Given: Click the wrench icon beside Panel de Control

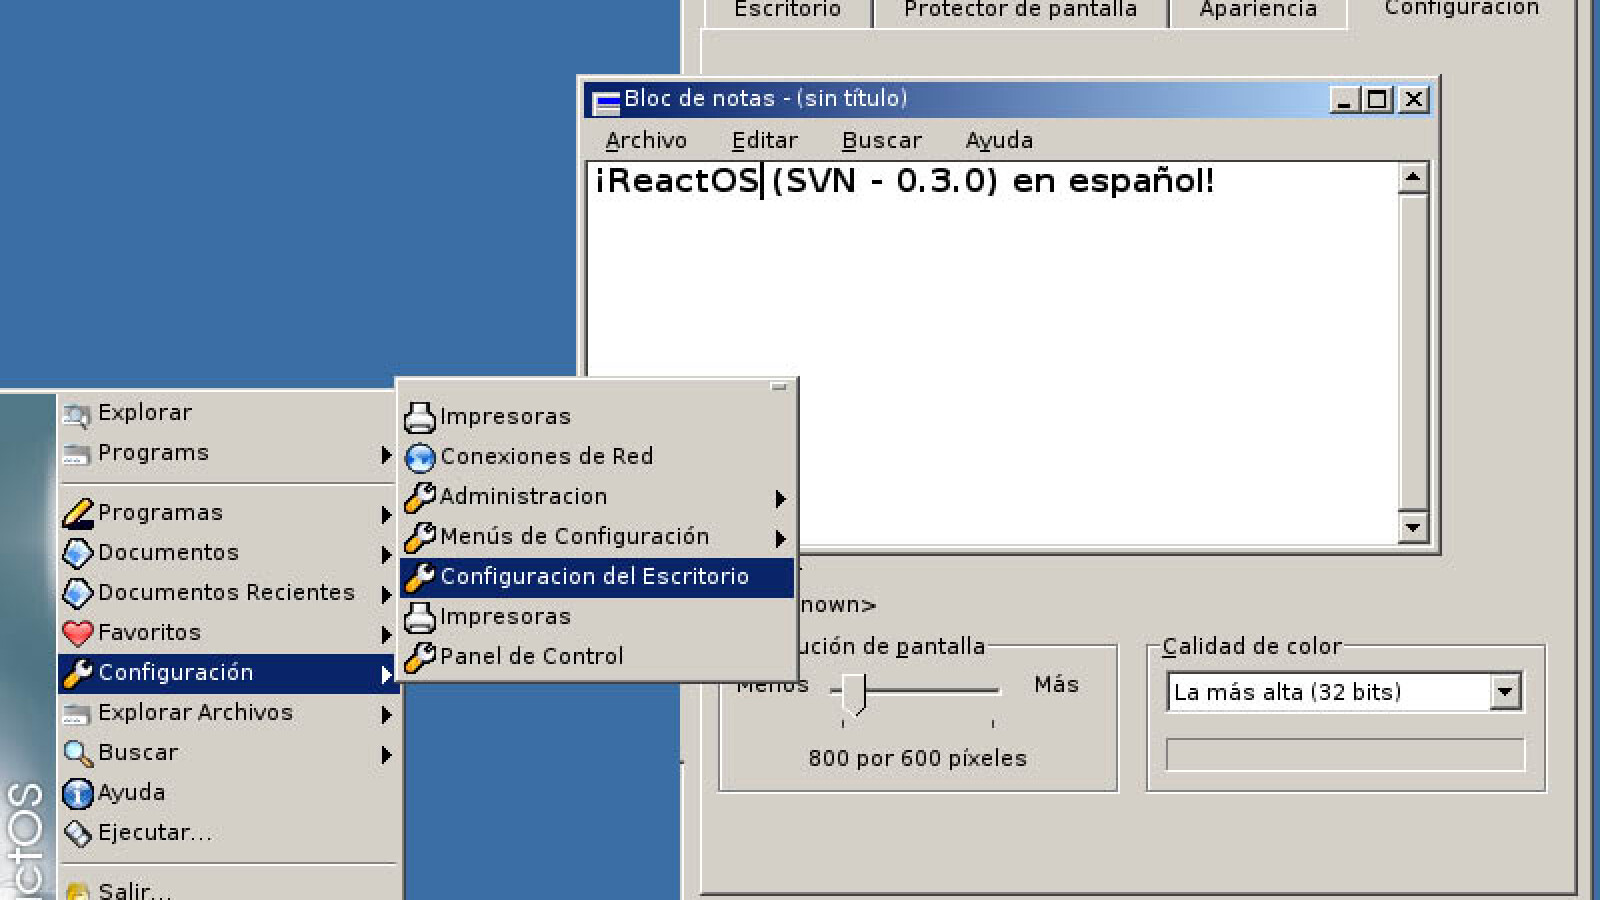Looking at the screenshot, I should (420, 657).
